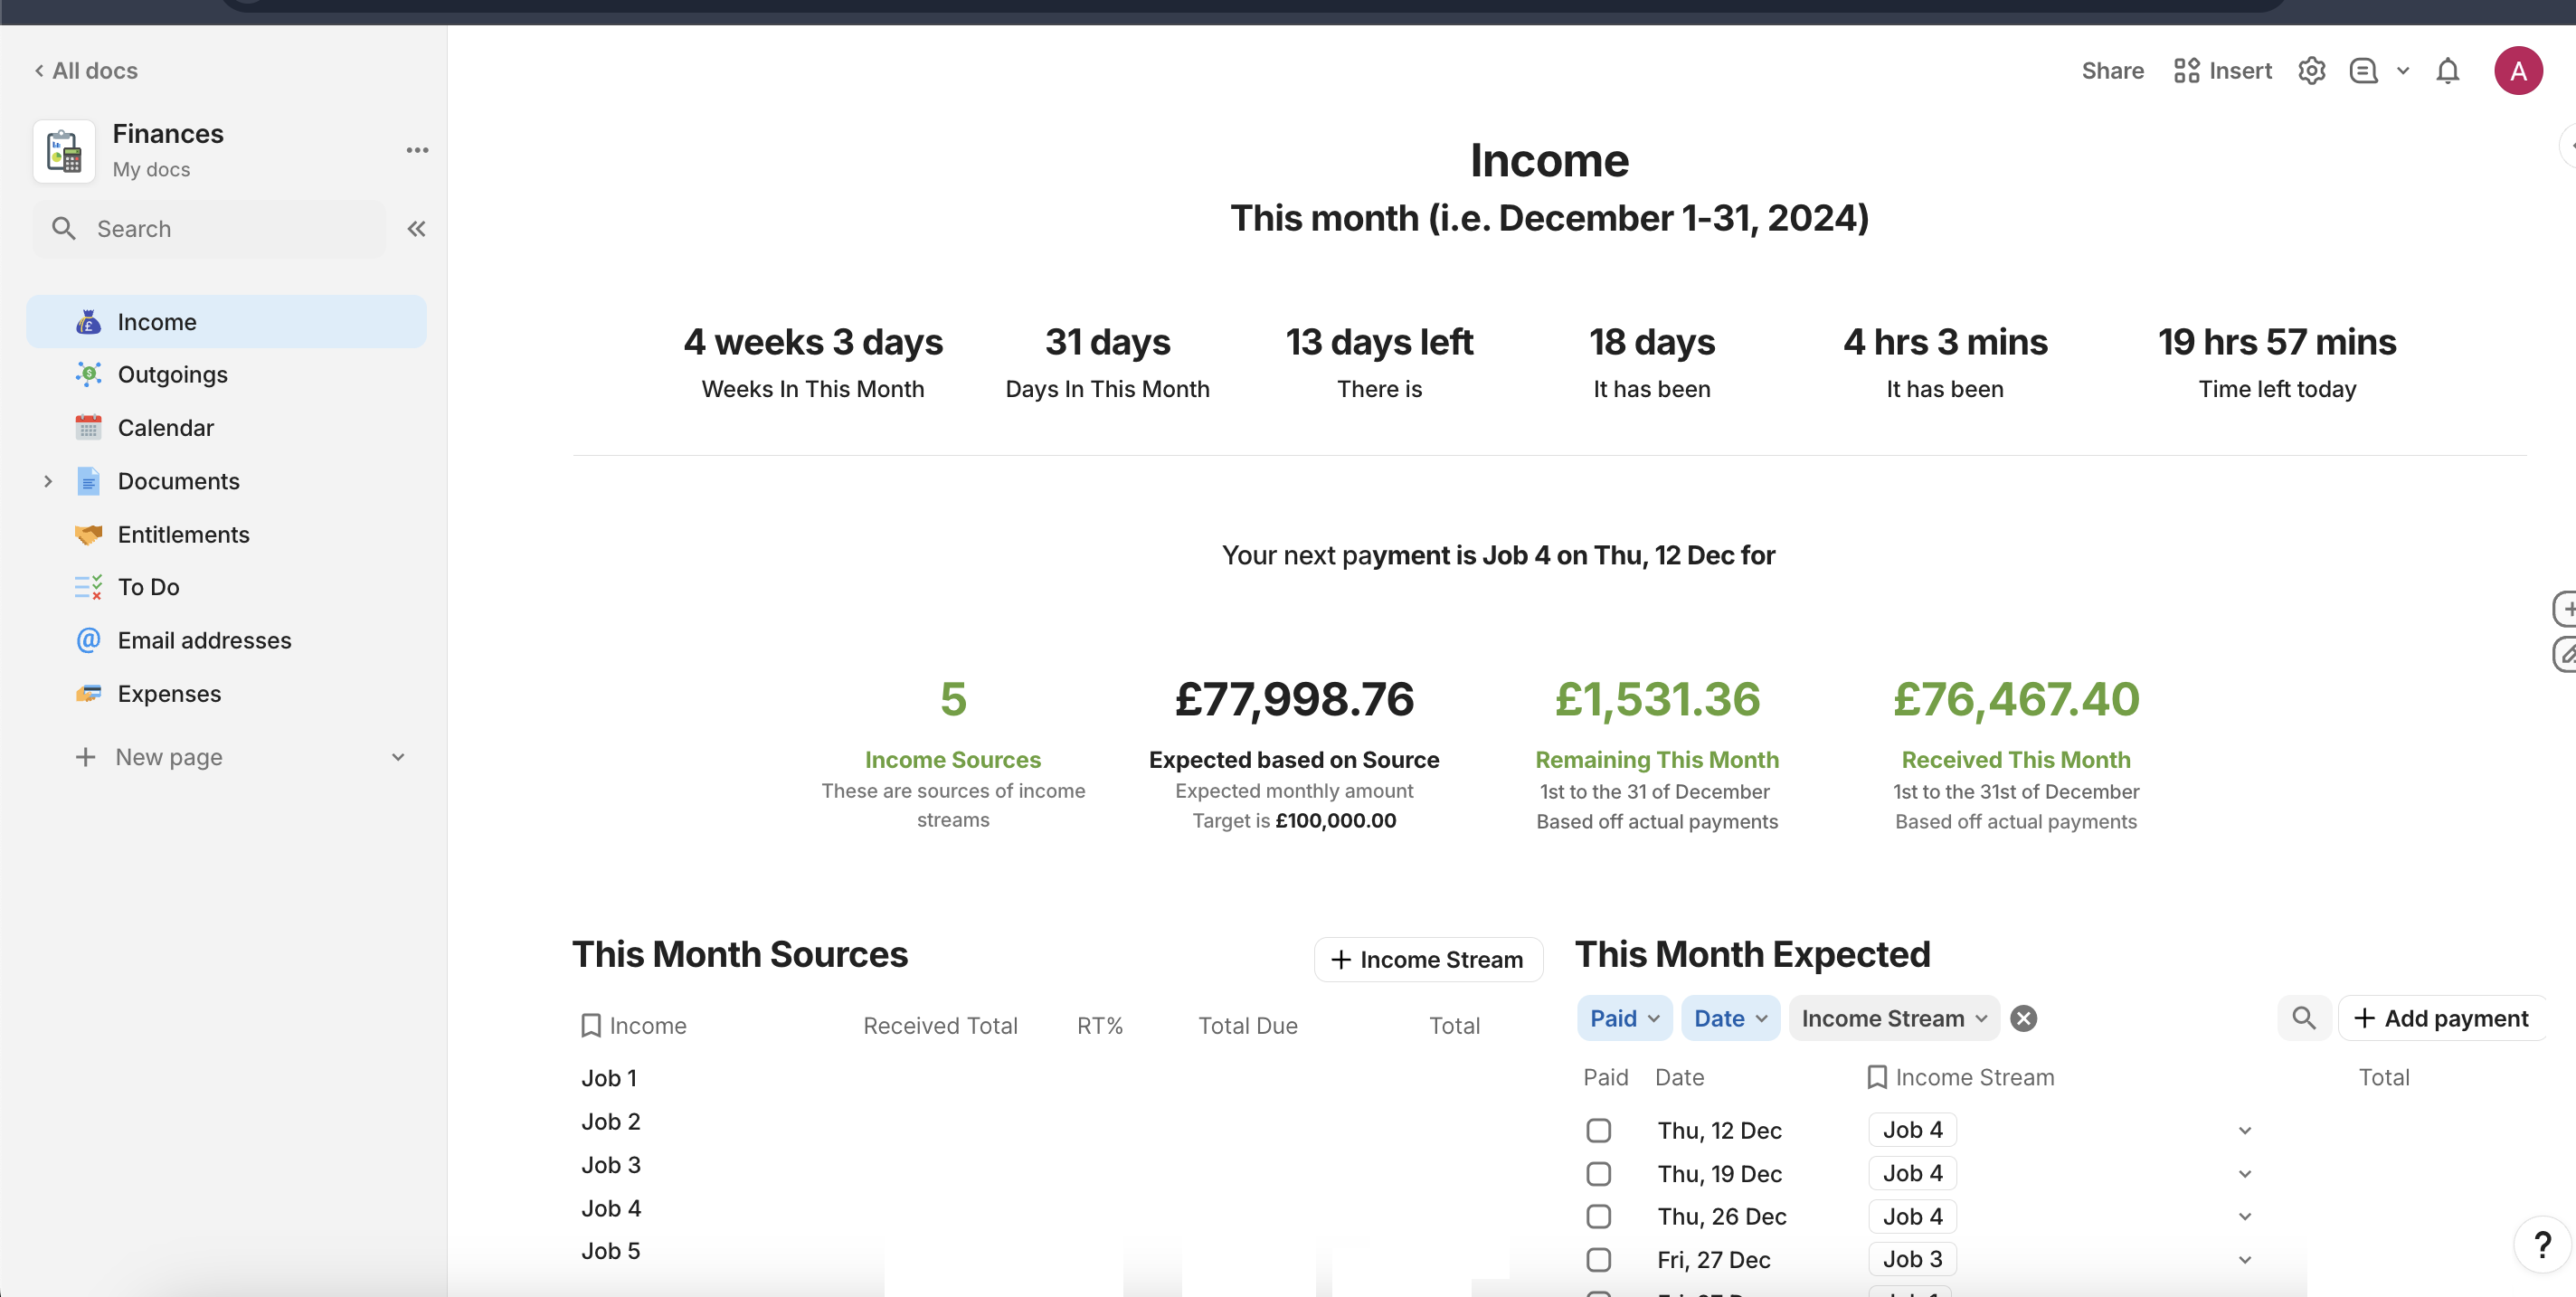Collapse sidebar with double-chevron icon
Viewport: 2576px width, 1297px height.
416,229
